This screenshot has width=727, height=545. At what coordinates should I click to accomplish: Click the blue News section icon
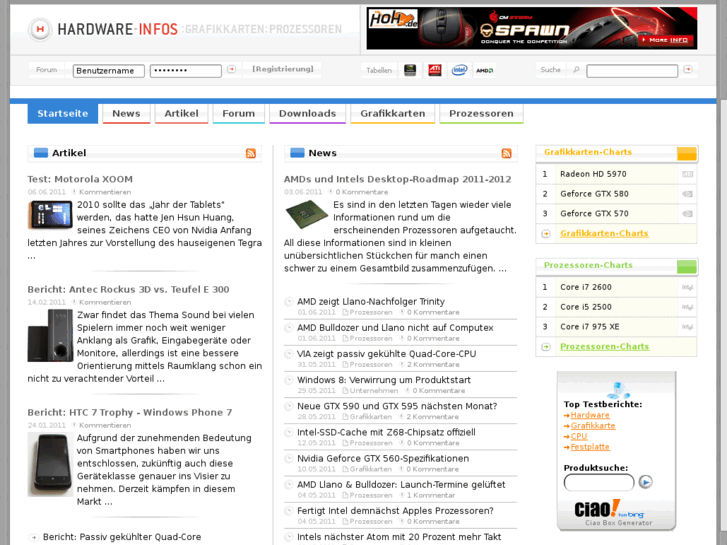click(x=297, y=153)
